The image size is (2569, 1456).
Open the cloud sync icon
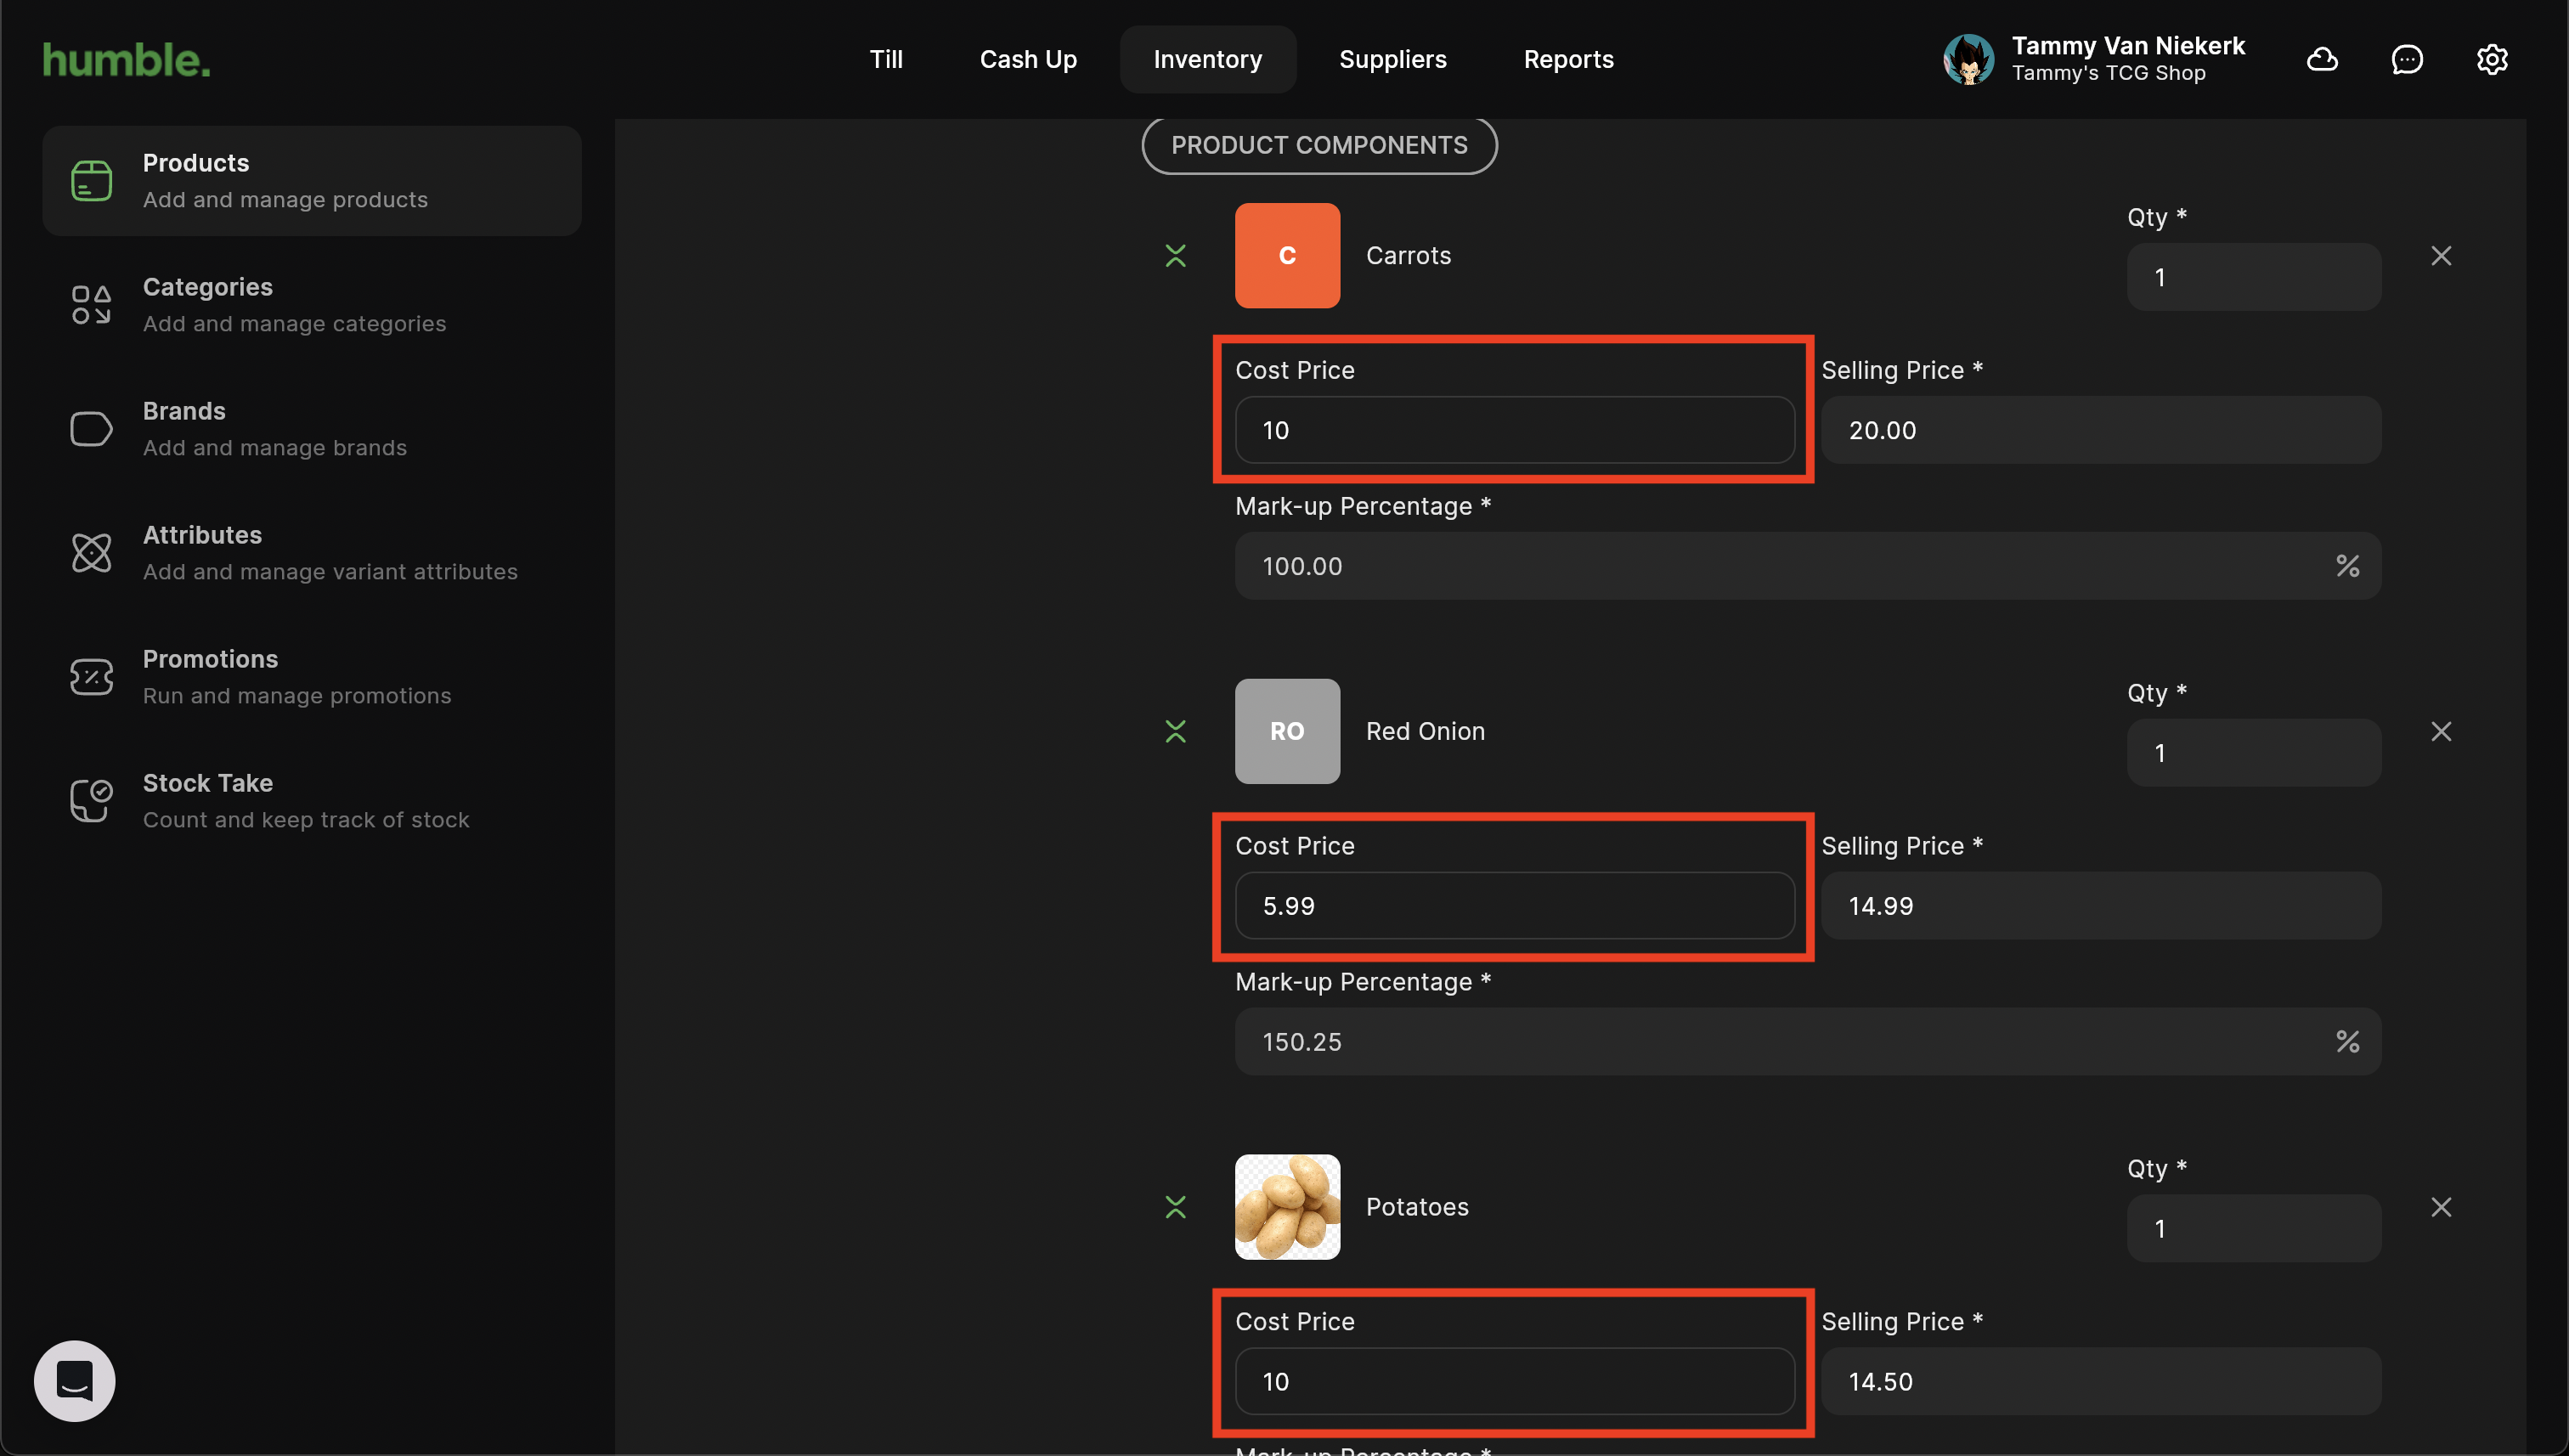click(x=2322, y=60)
